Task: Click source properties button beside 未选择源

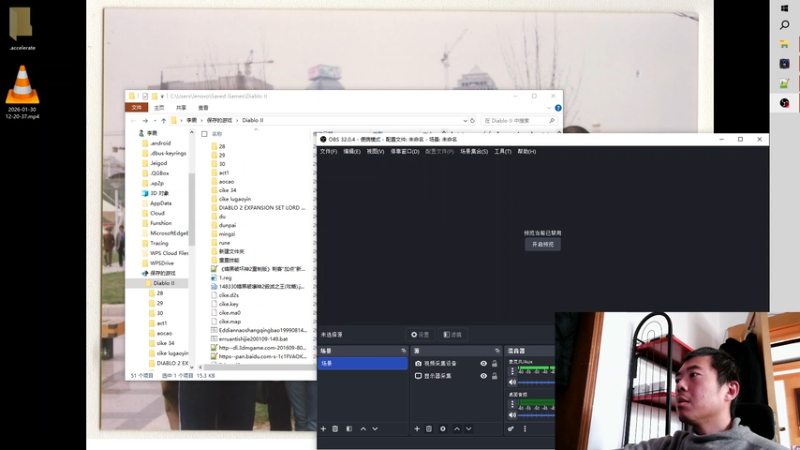Action: 420,335
